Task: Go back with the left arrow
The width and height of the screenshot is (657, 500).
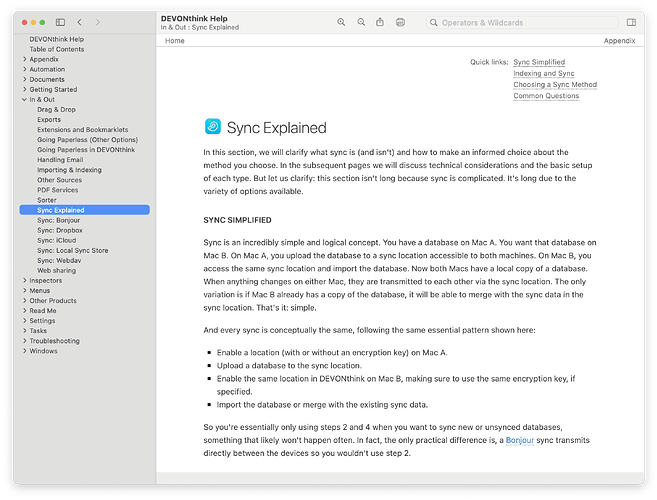Action: click(x=81, y=22)
